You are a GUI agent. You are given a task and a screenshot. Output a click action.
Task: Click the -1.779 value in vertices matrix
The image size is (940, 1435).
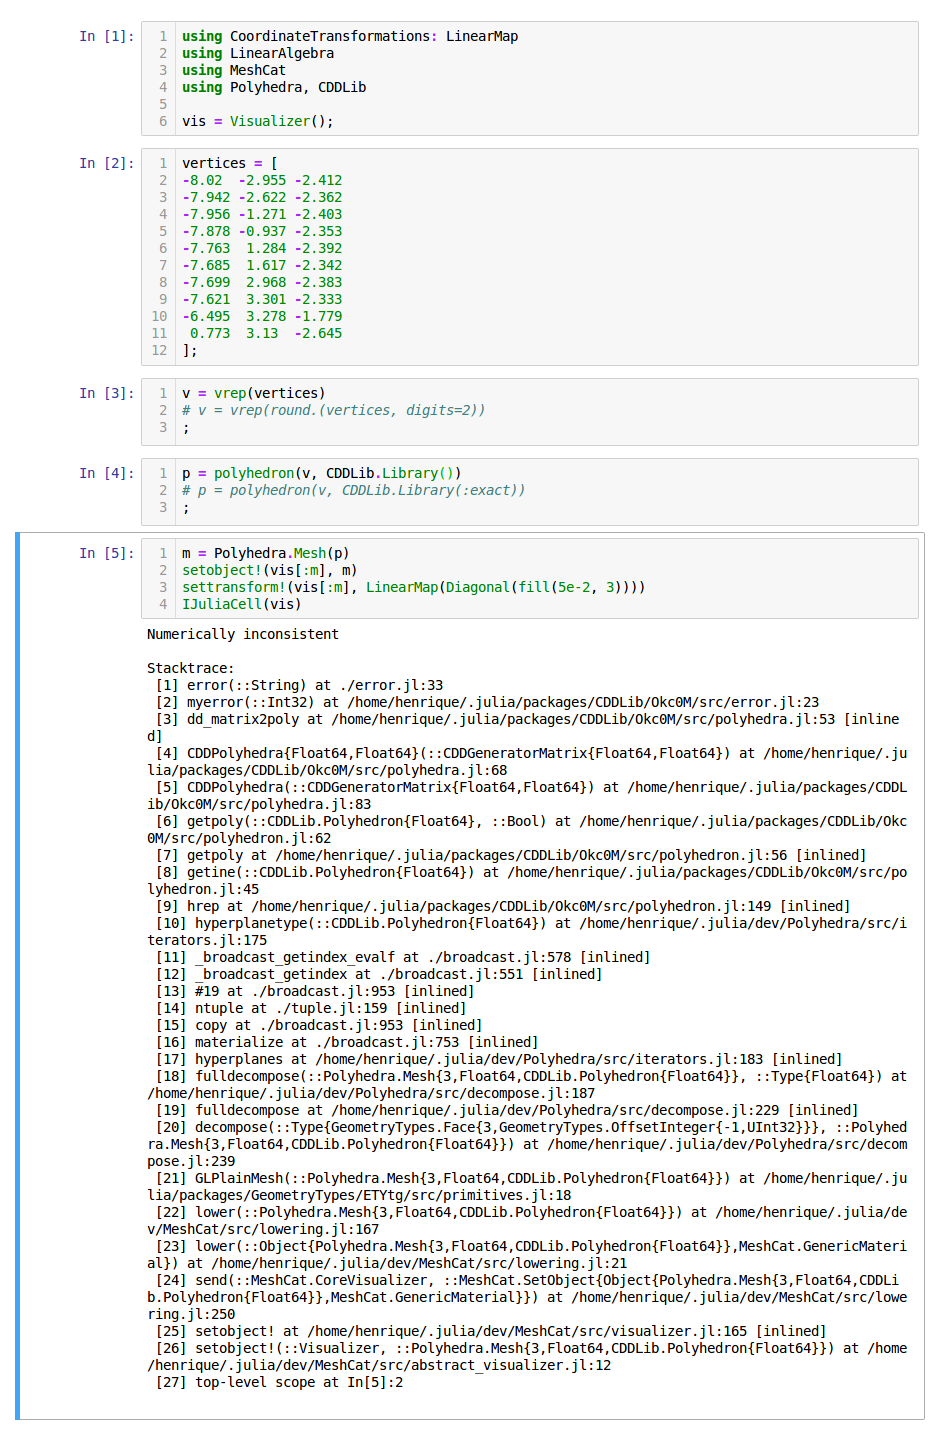(319, 316)
